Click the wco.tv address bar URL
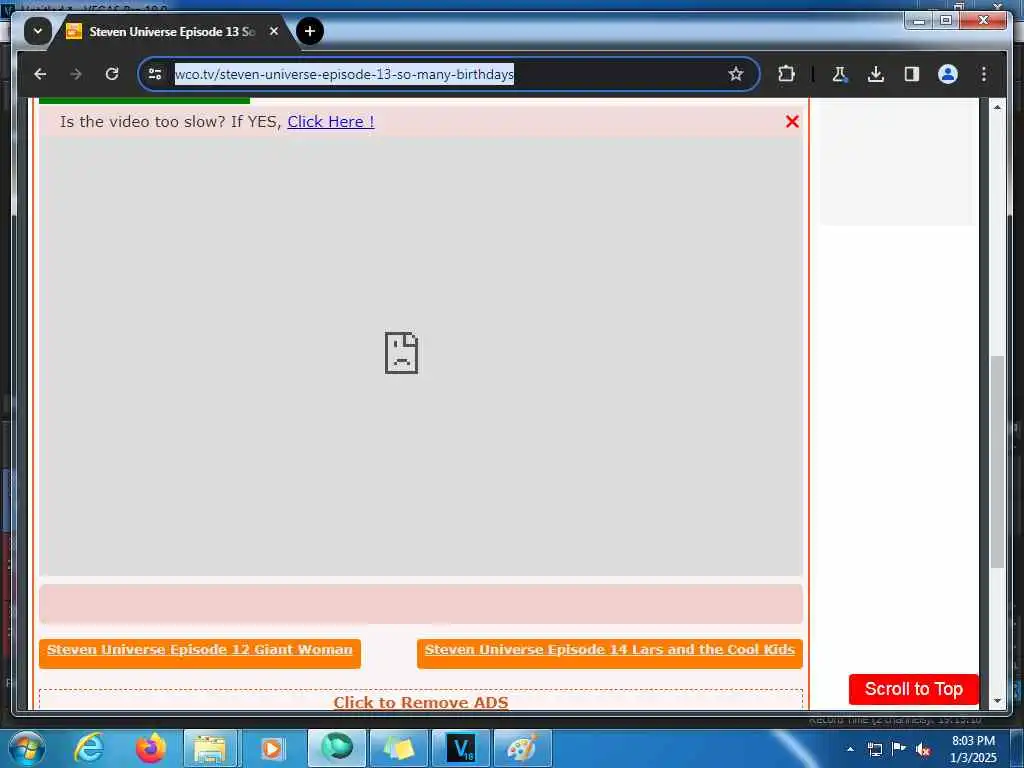 pos(344,74)
